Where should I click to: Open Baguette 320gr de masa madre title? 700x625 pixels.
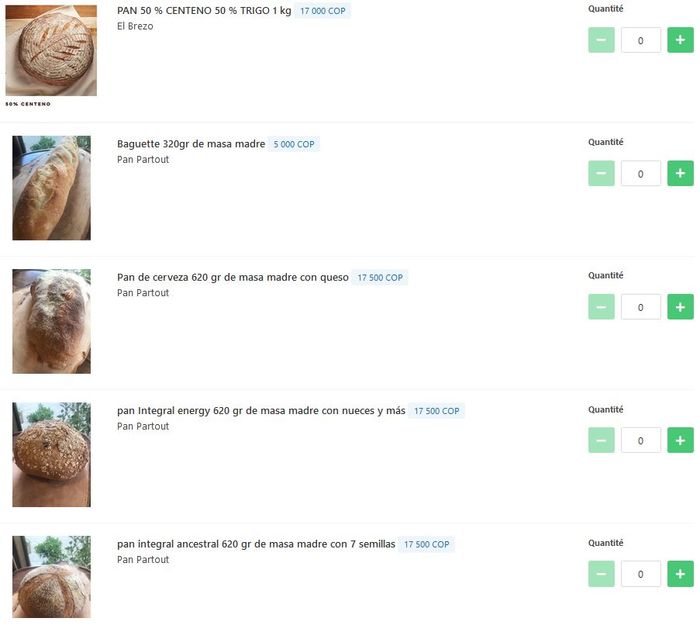(x=191, y=144)
